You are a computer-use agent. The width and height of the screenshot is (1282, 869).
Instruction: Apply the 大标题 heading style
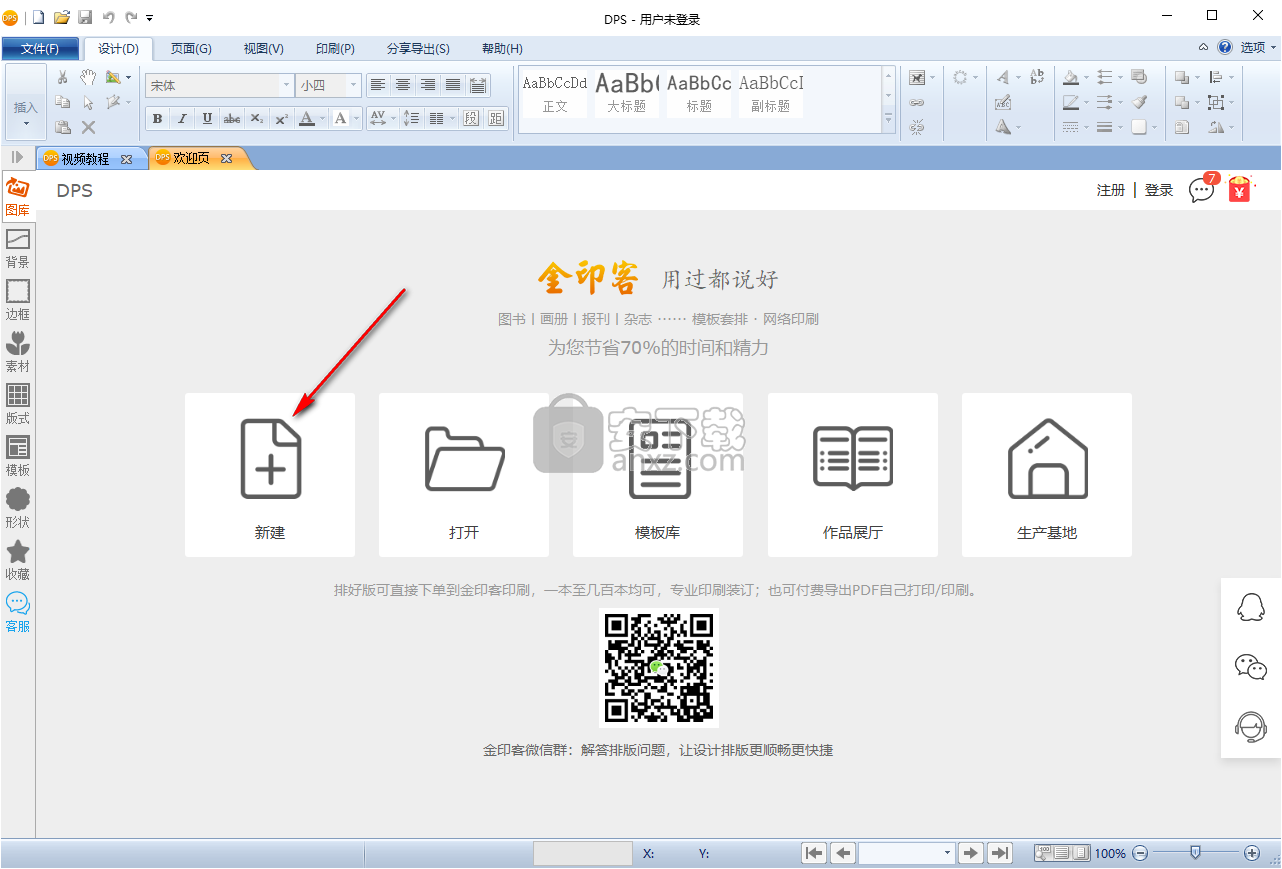pyautogui.click(x=627, y=92)
